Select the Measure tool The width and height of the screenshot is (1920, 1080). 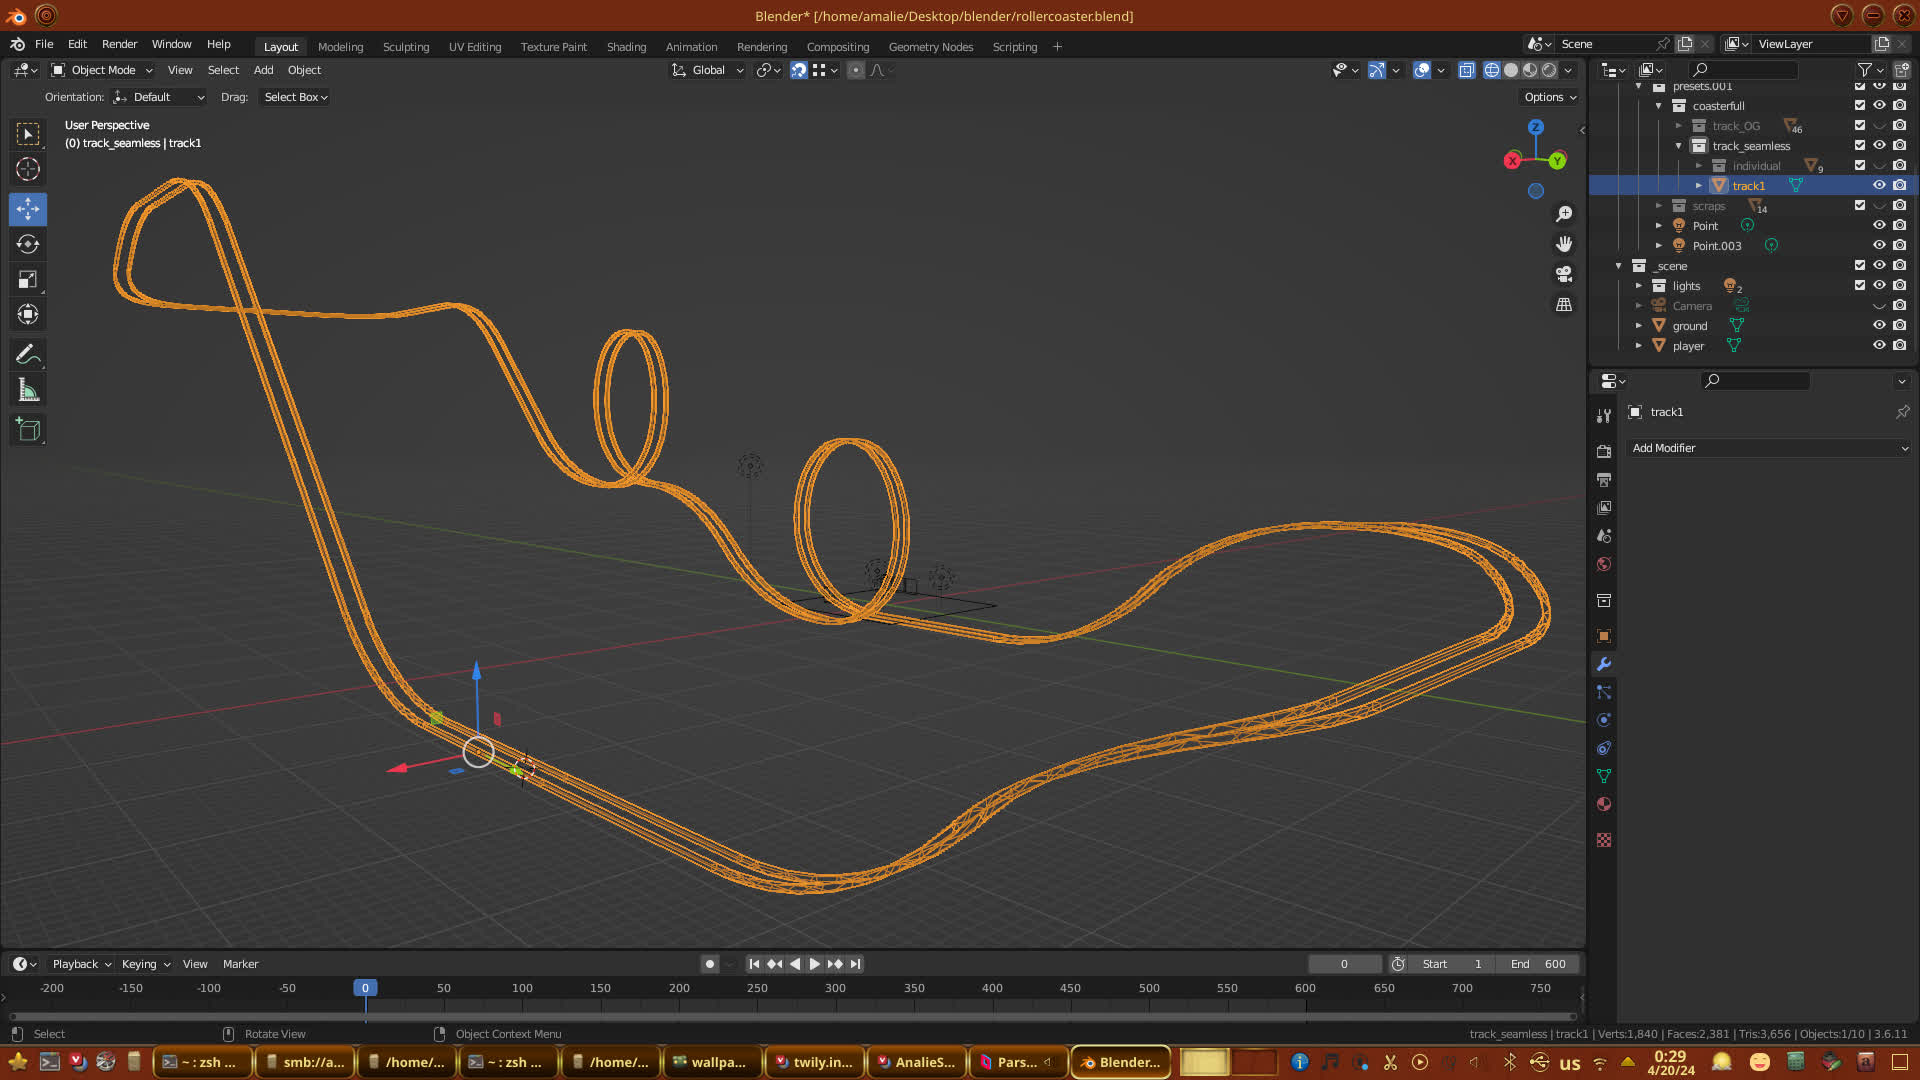(28, 391)
